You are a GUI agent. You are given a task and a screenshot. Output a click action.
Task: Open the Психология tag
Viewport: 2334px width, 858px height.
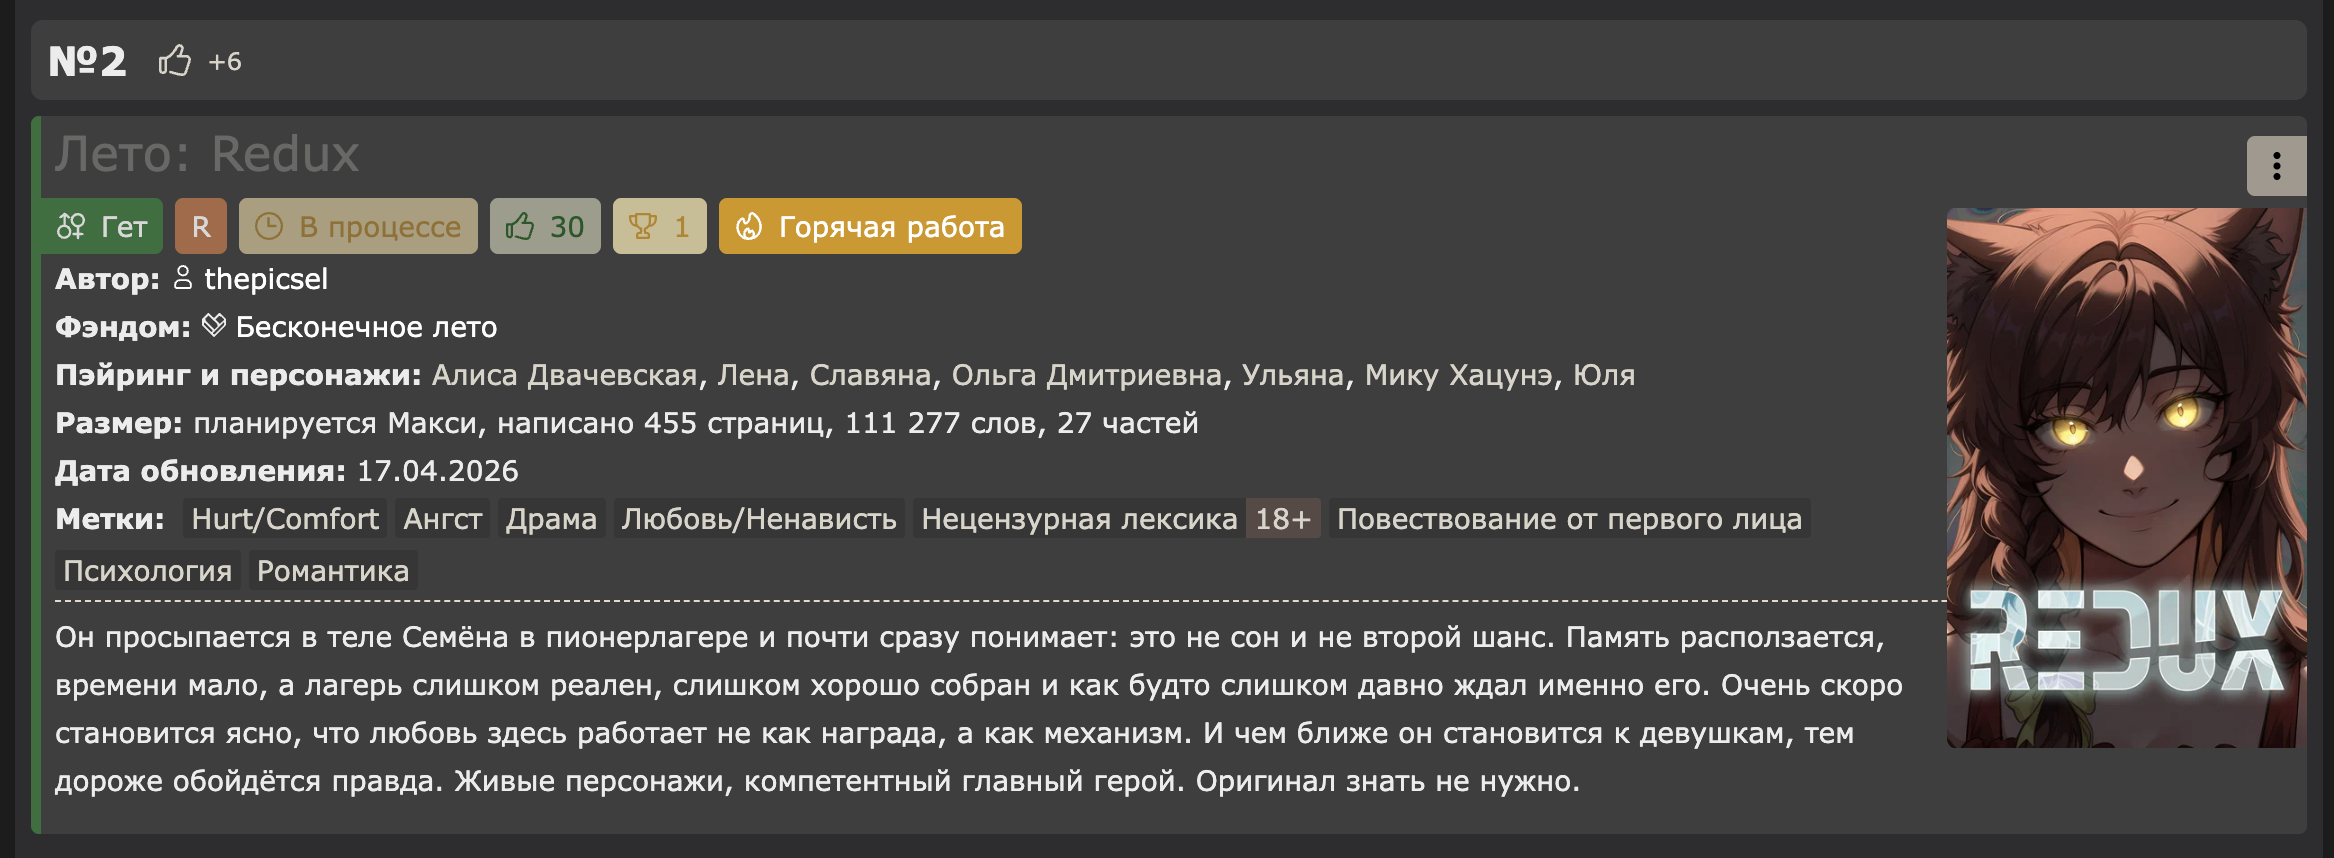click(x=148, y=571)
